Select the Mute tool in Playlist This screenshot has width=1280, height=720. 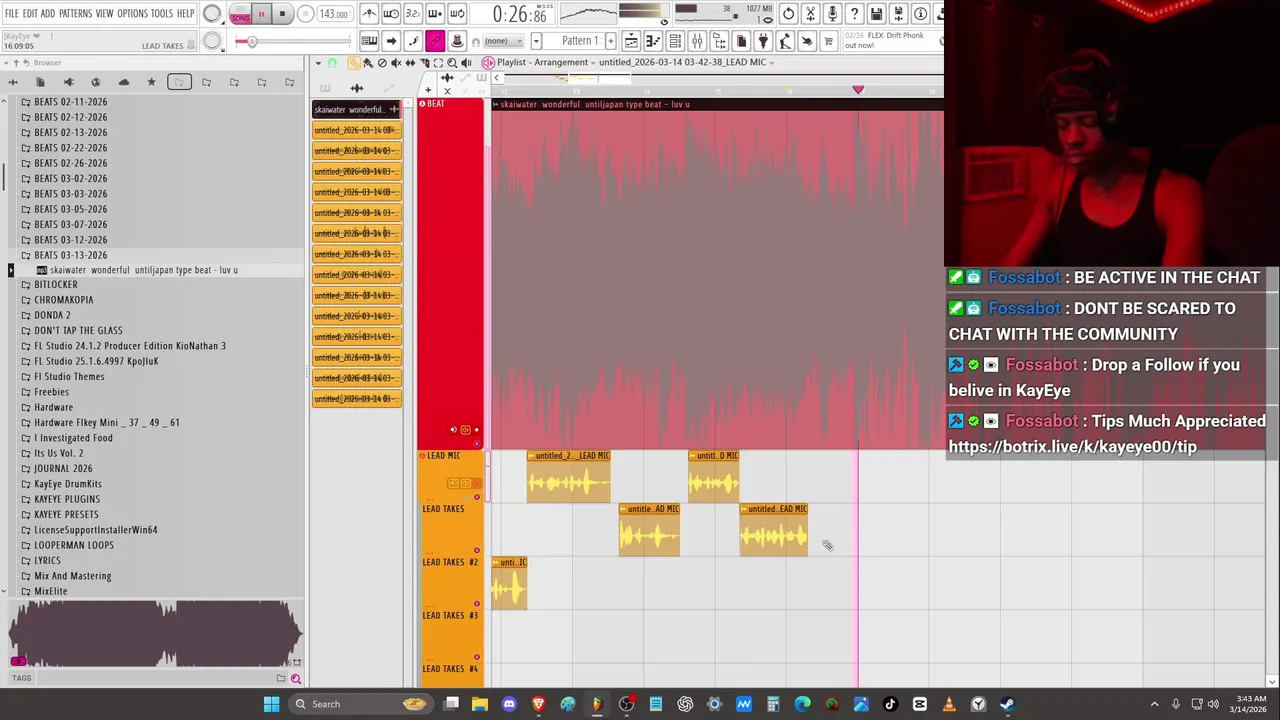pos(396,62)
